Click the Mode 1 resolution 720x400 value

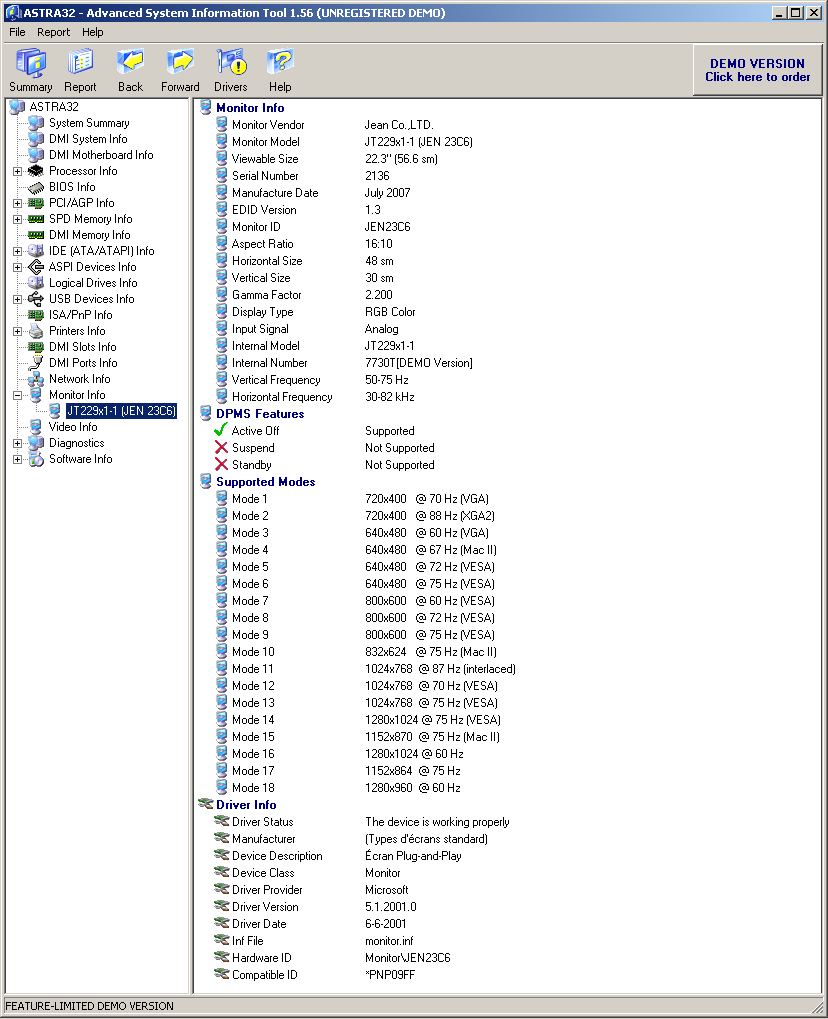[x=385, y=498]
